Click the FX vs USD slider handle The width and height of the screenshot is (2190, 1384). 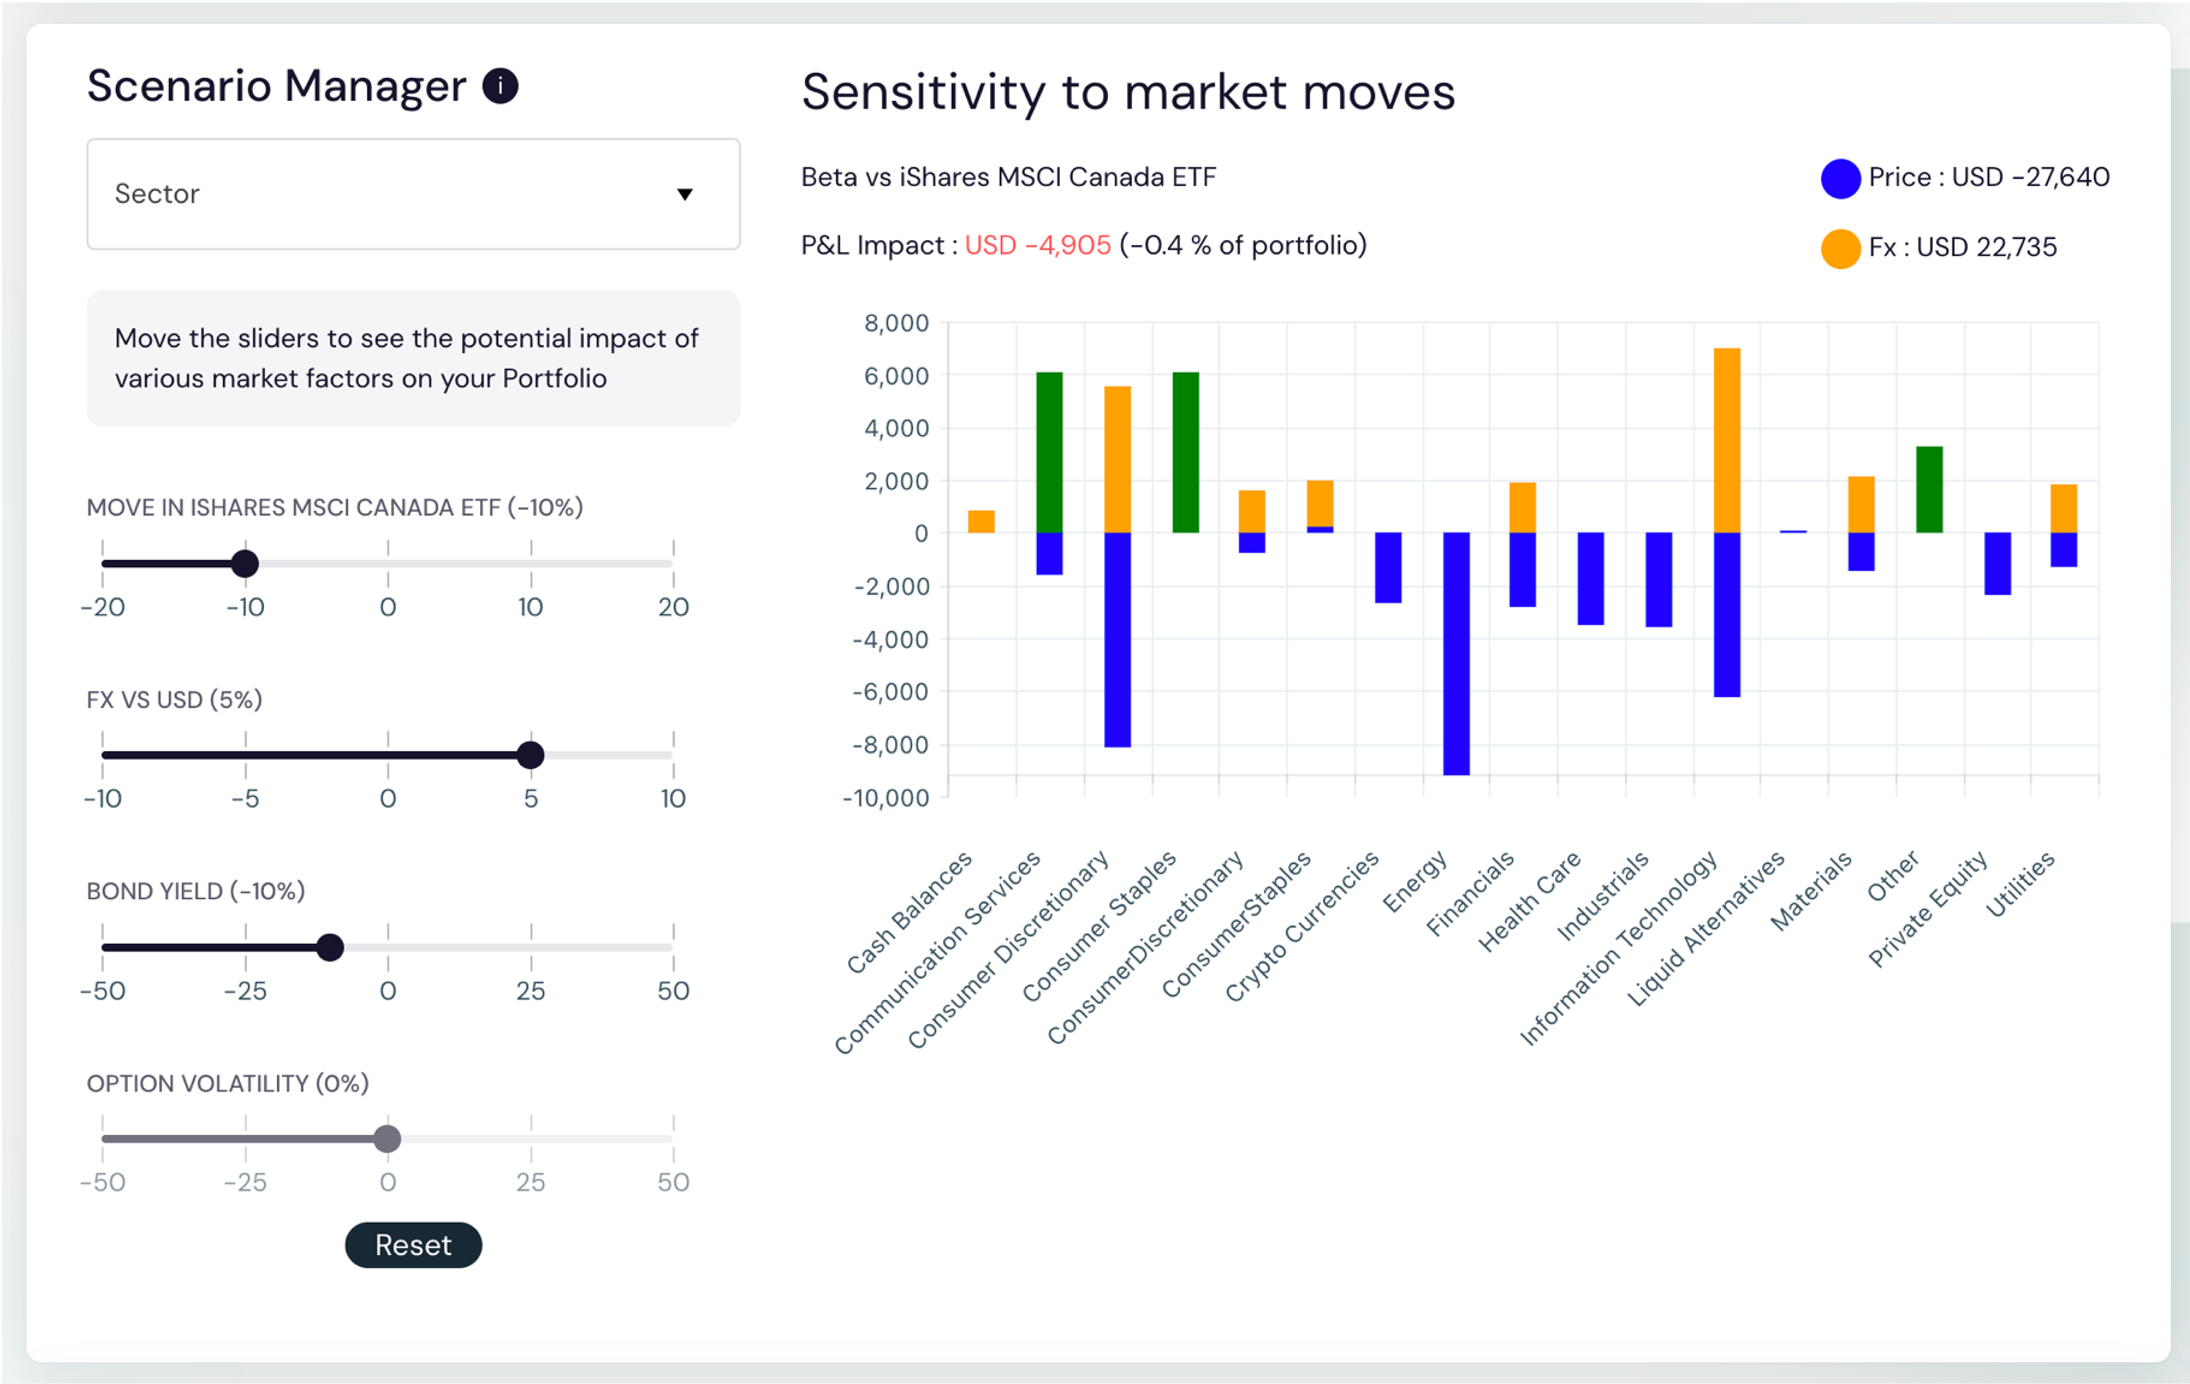531,755
